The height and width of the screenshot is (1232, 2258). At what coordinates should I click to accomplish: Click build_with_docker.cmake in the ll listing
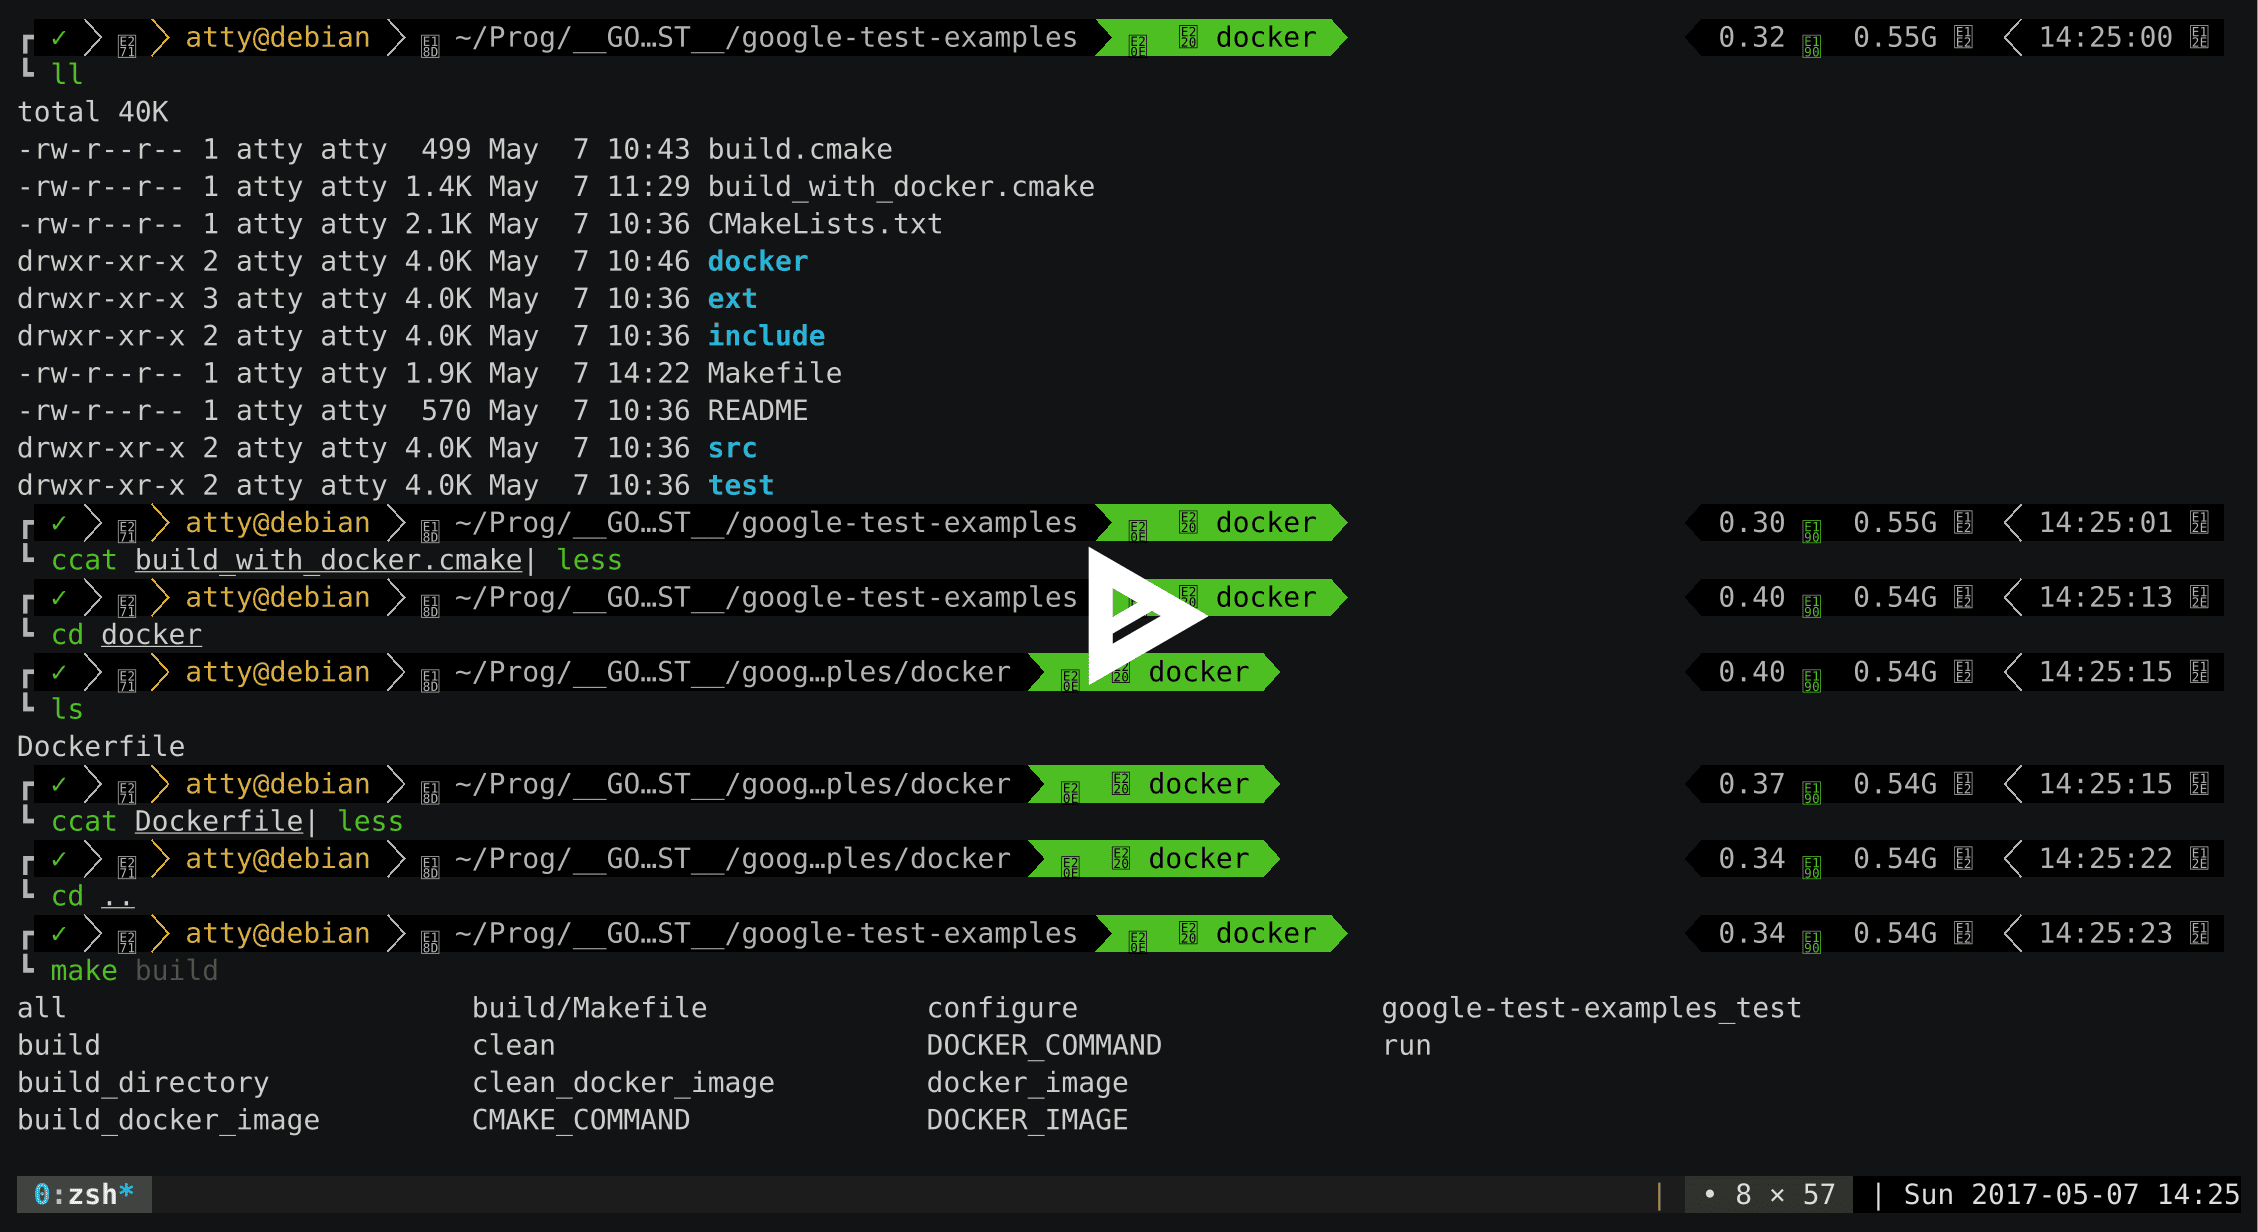click(x=901, y=187)
